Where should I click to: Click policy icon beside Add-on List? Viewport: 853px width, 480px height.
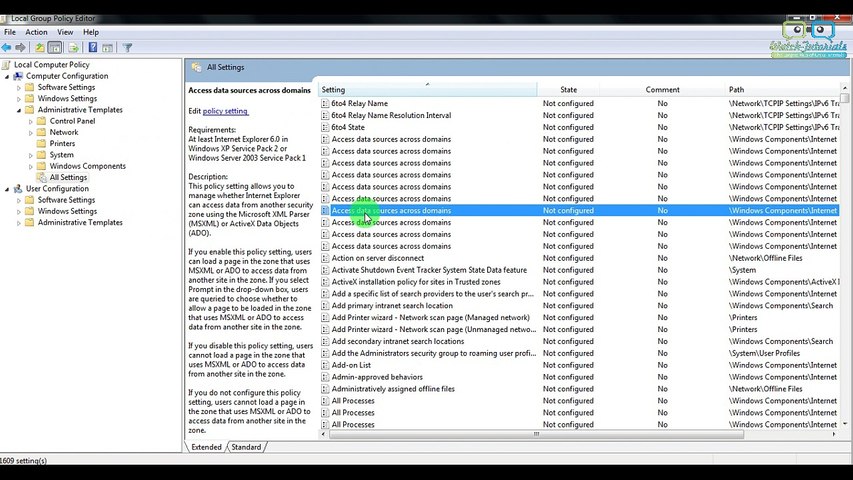pos(325,365)
